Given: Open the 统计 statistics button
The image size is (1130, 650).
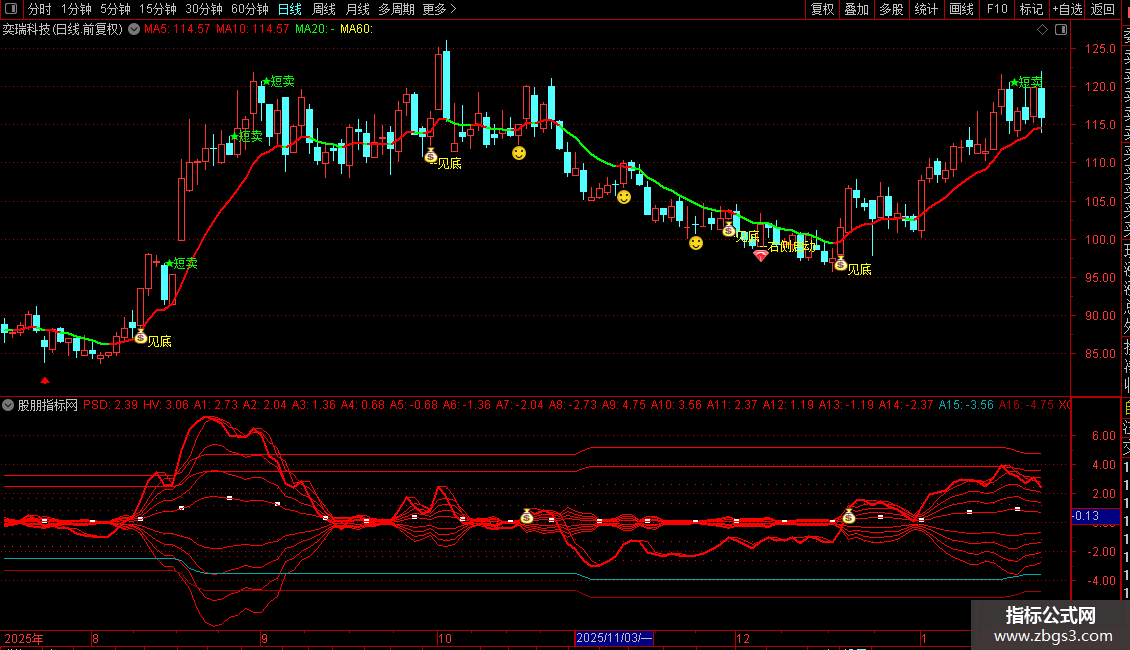Looking at the screenshot, I should pyautogui.click(x=926, y=9).
